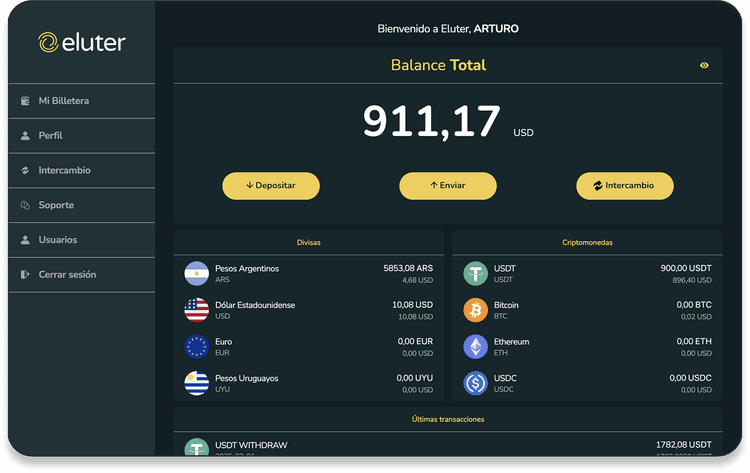
Task: Go to the Perfil section
Action: click(x=50, y=135)
